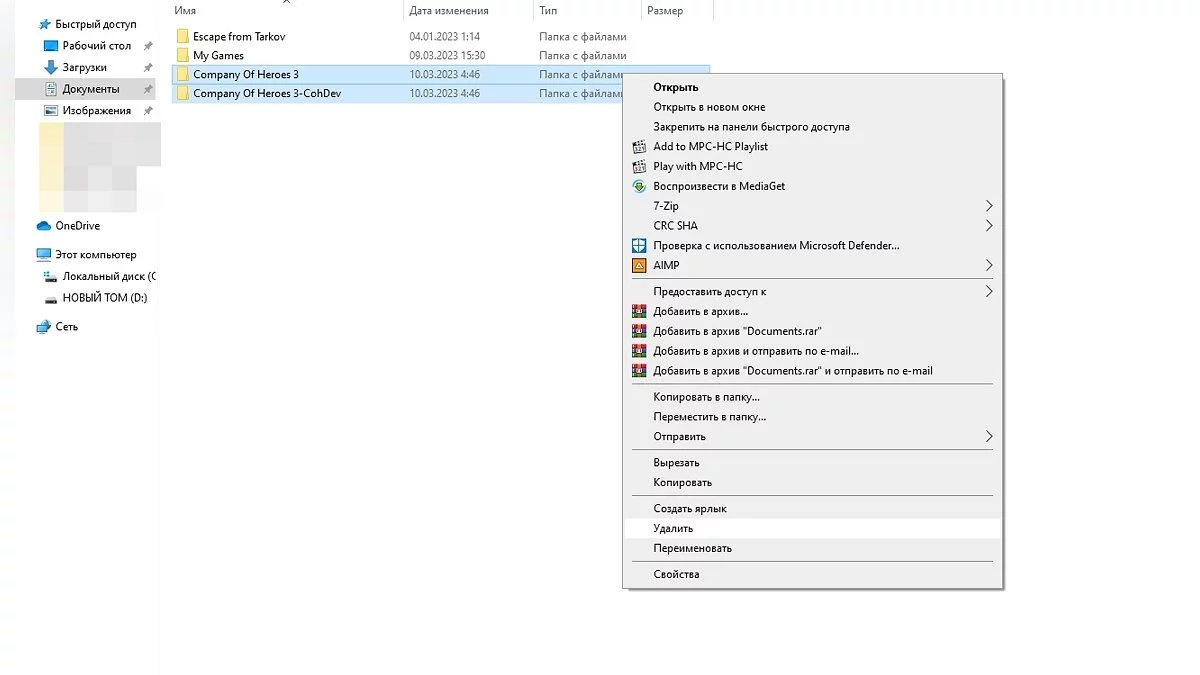Click the Документы icon in sidebar
Screen dimensions: 1200x675
click(52, 89)
